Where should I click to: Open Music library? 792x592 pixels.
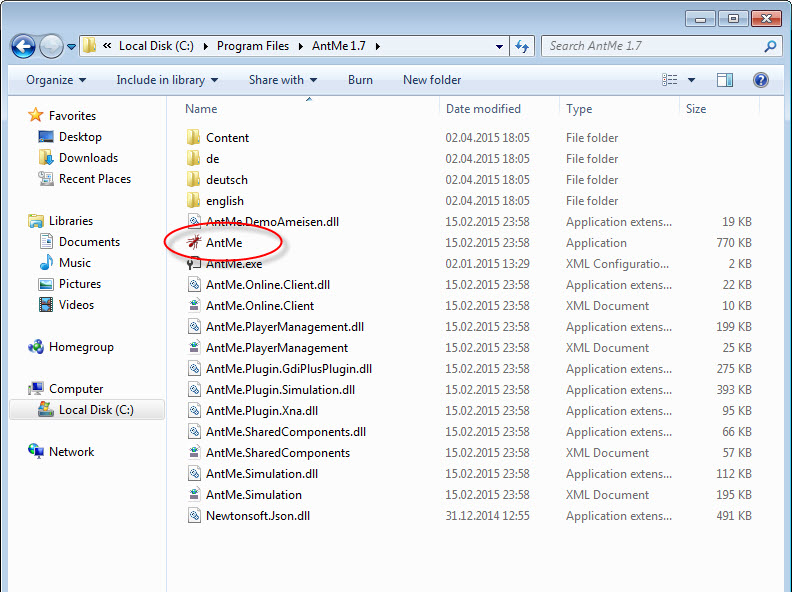pyautogui.click(x=74, y=263)
